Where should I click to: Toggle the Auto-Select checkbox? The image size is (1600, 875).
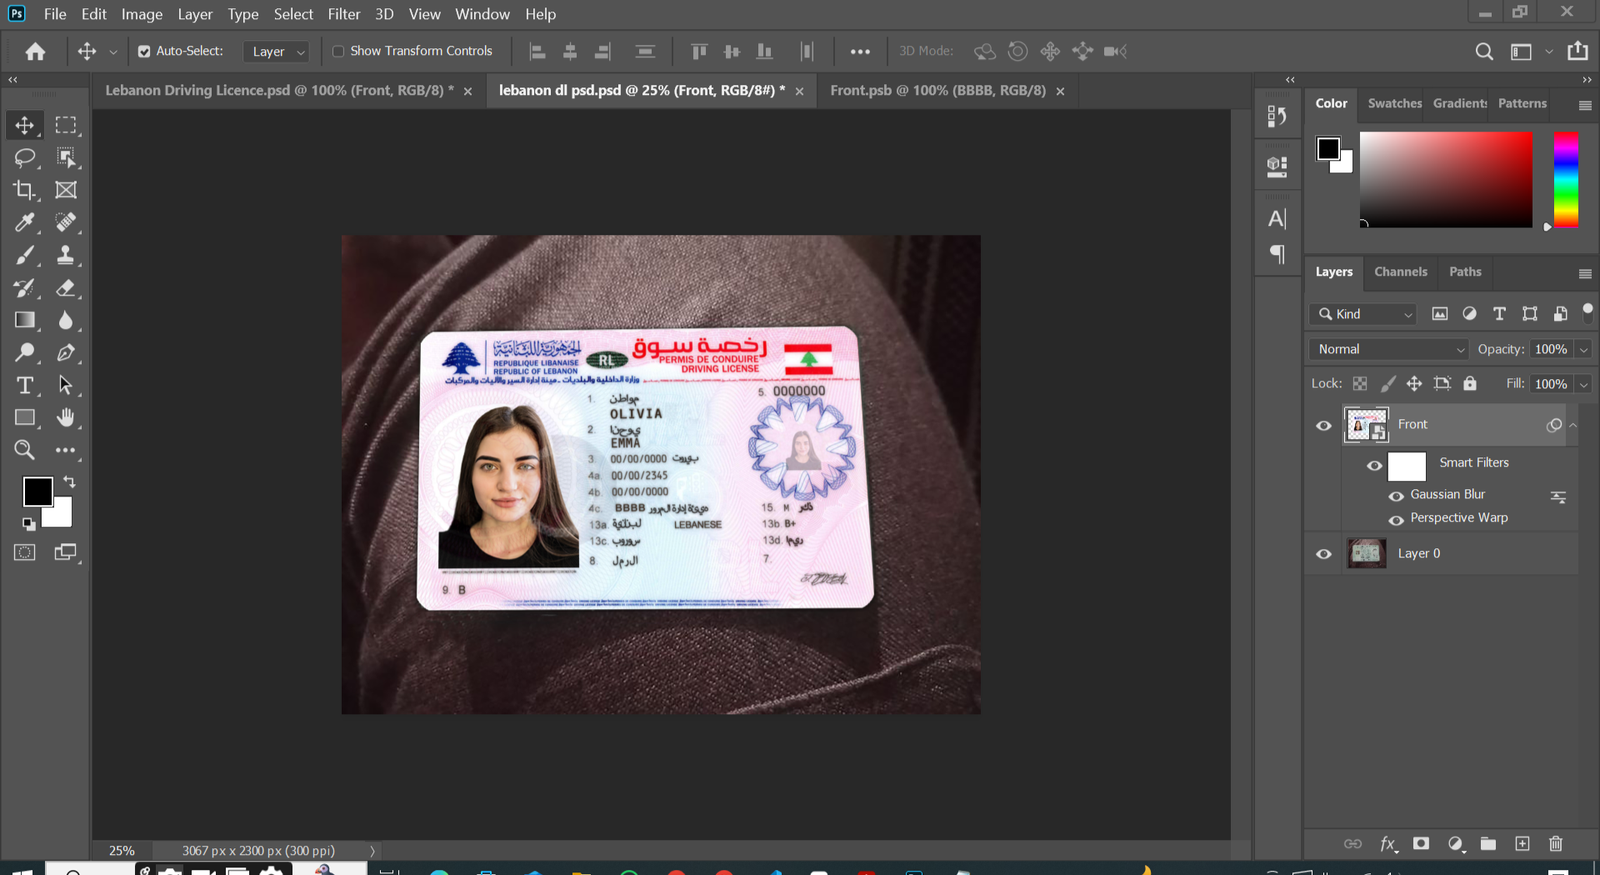click(x=144, y=51)
